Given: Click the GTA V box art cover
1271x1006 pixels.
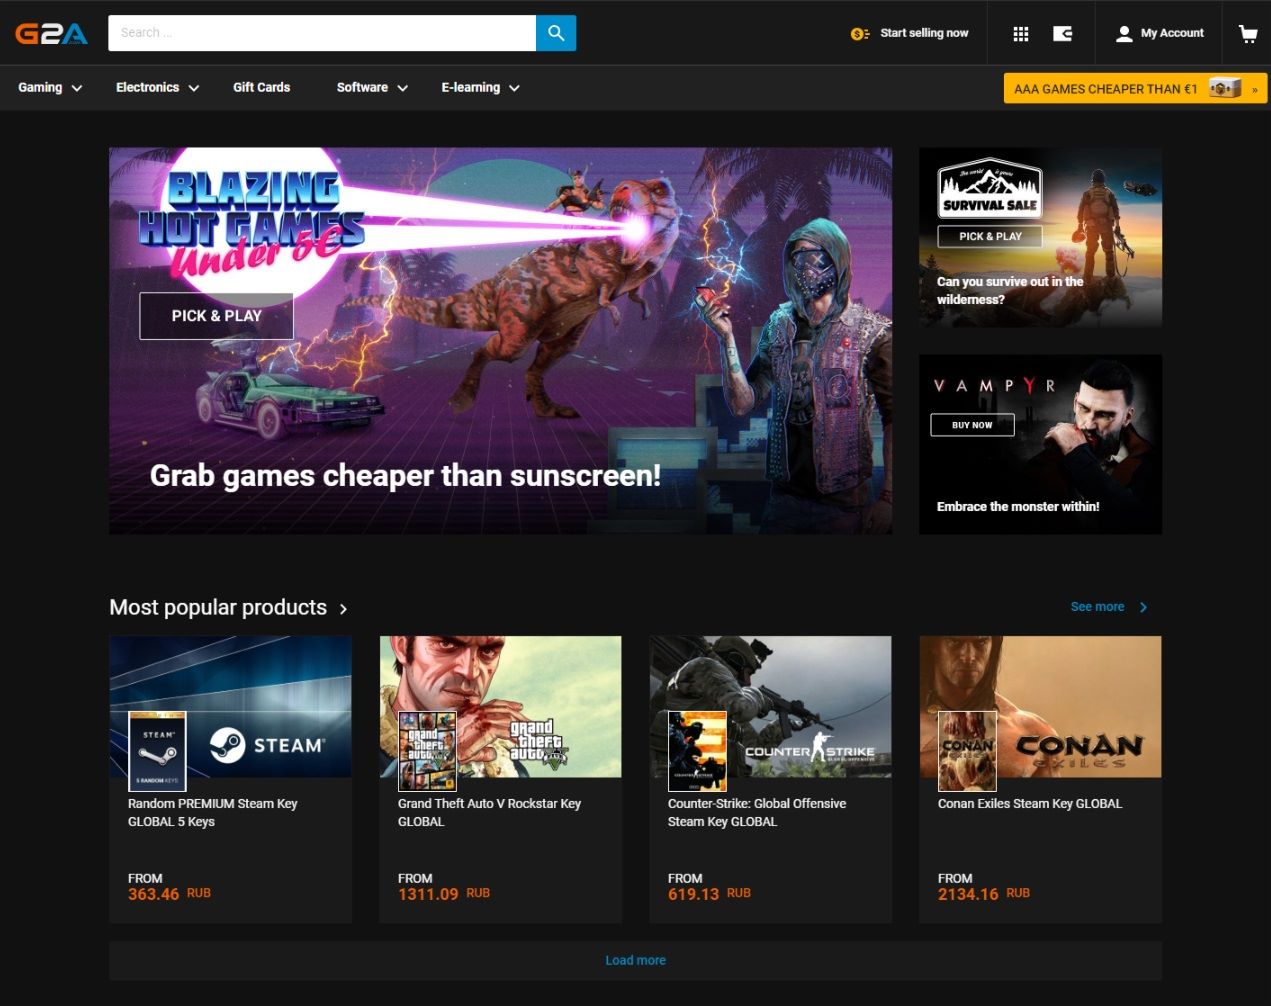Looking at the screenshot, I should (x=428, y=751).
